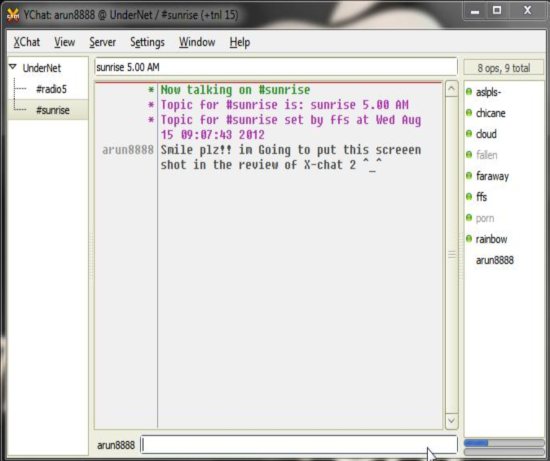Select user arun8888 in the user list

(x=495, y=260)
